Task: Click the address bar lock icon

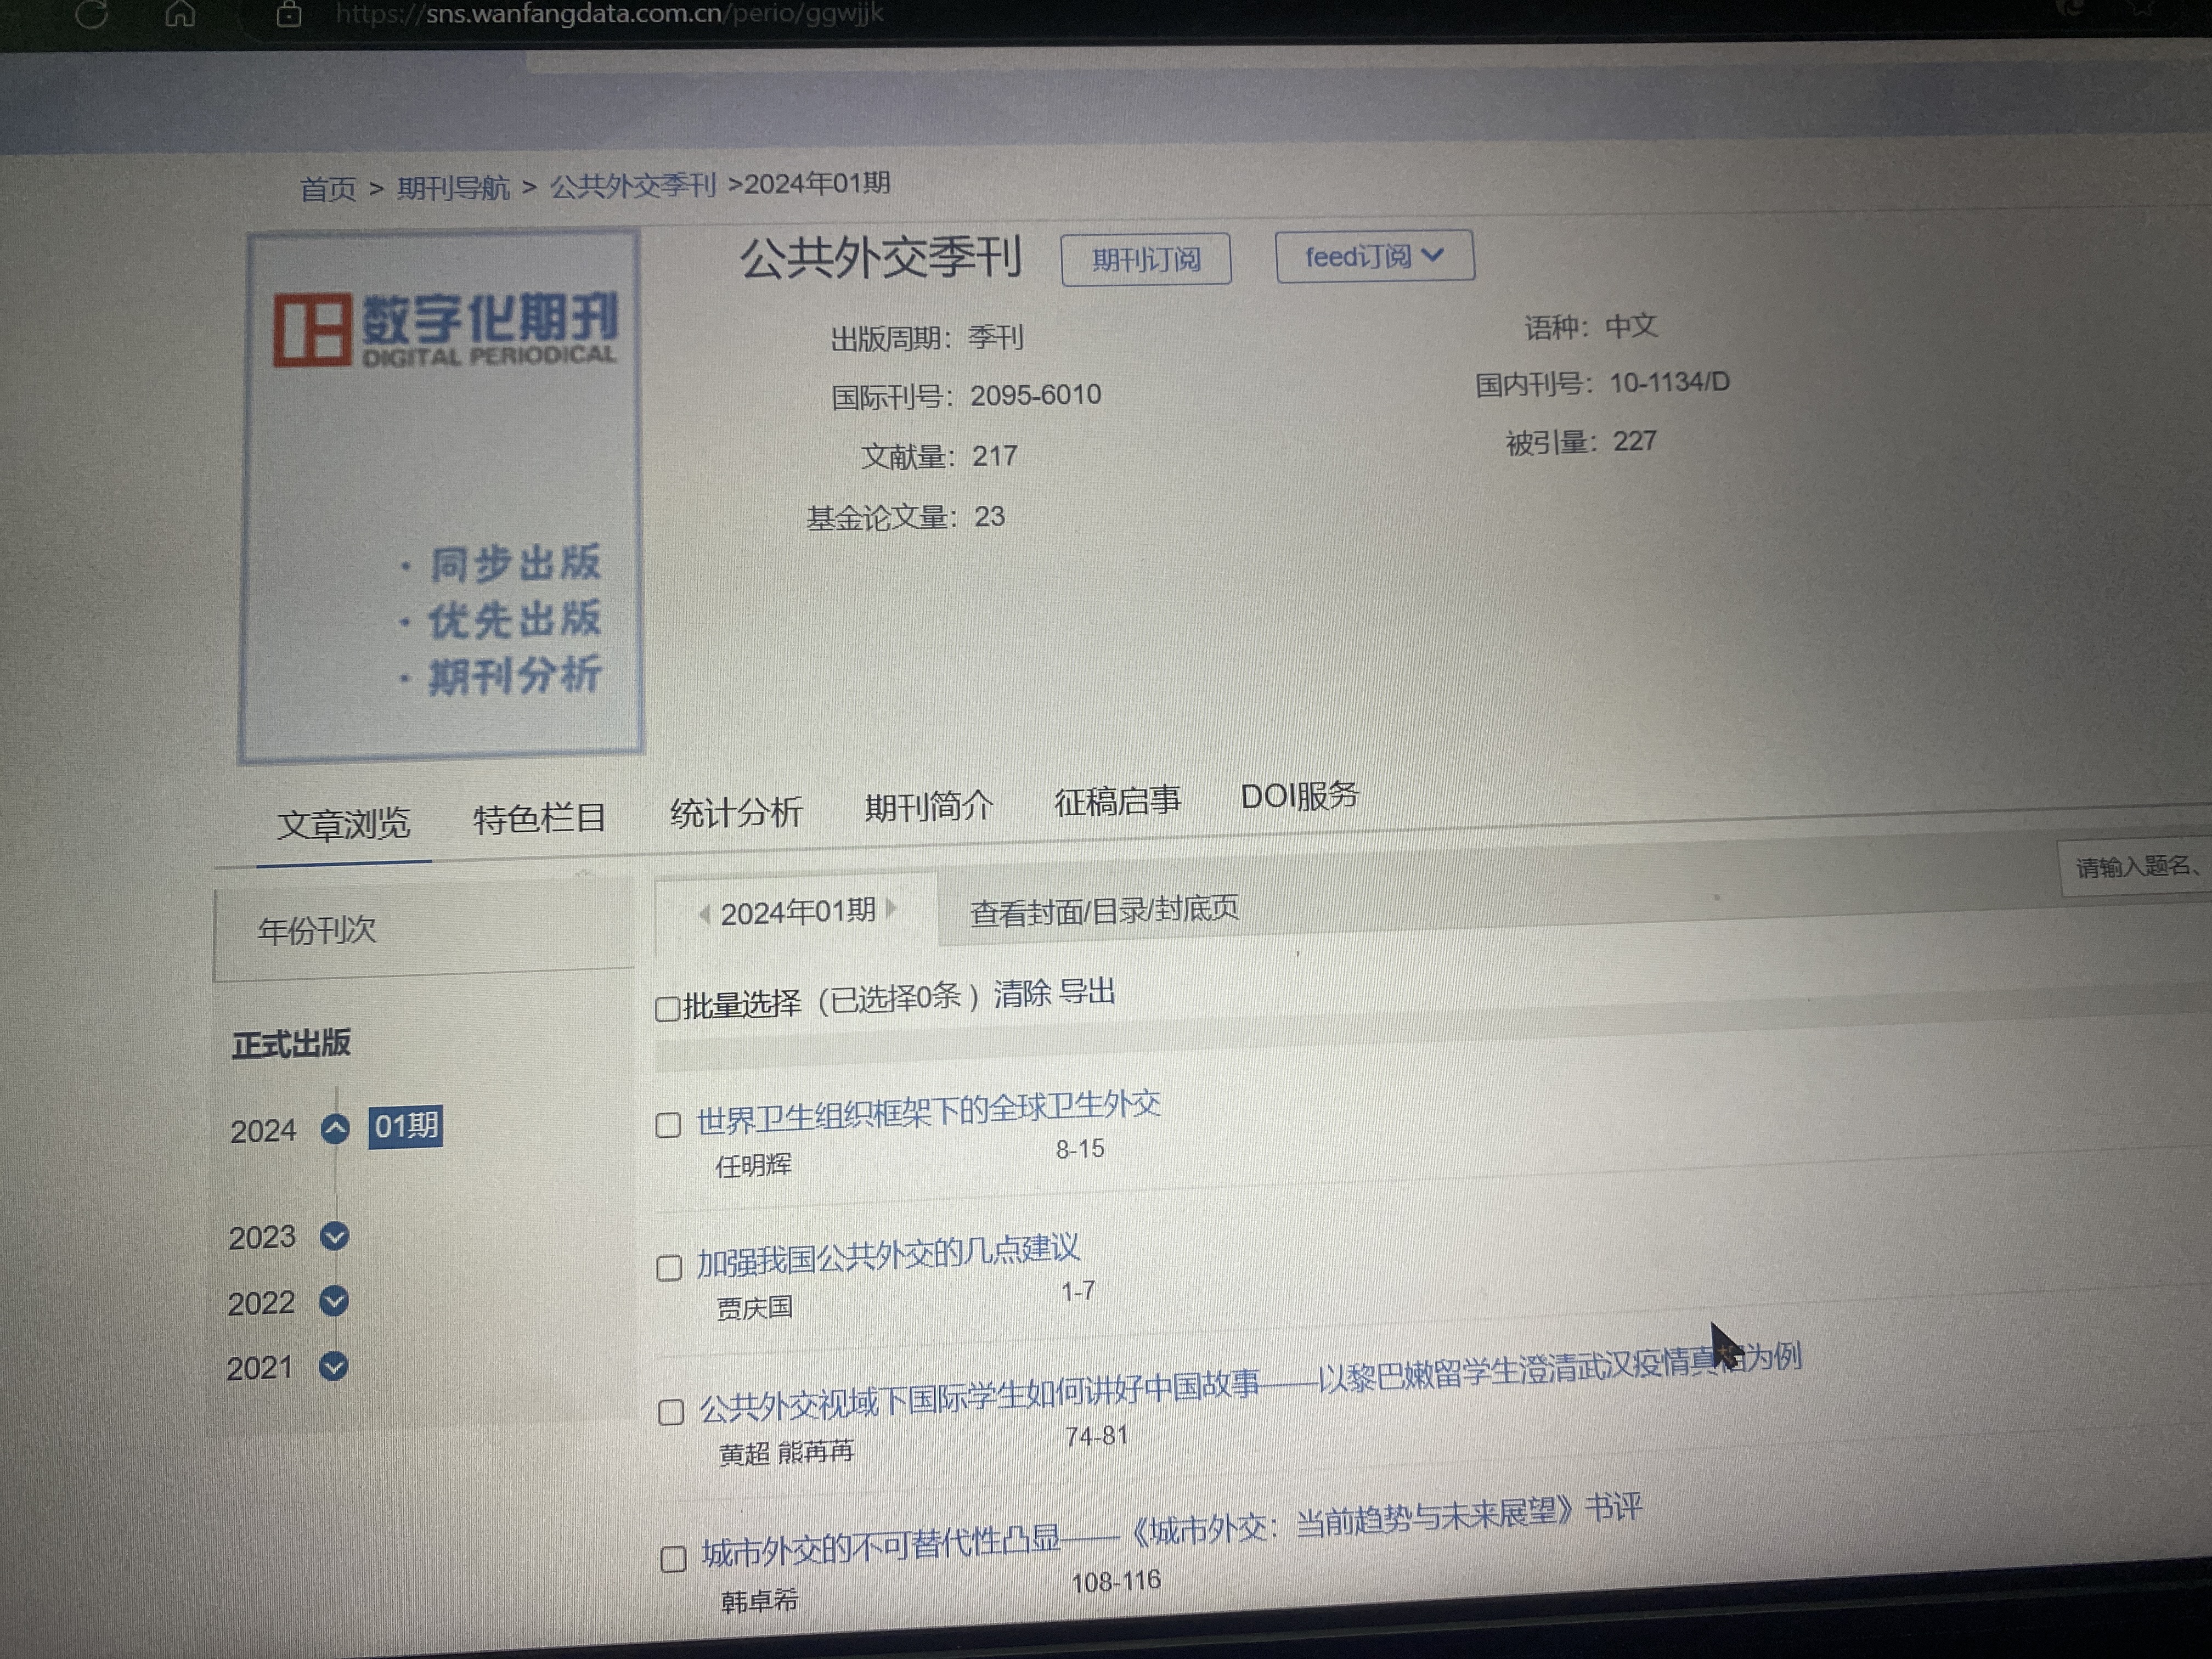Action: 289,14
